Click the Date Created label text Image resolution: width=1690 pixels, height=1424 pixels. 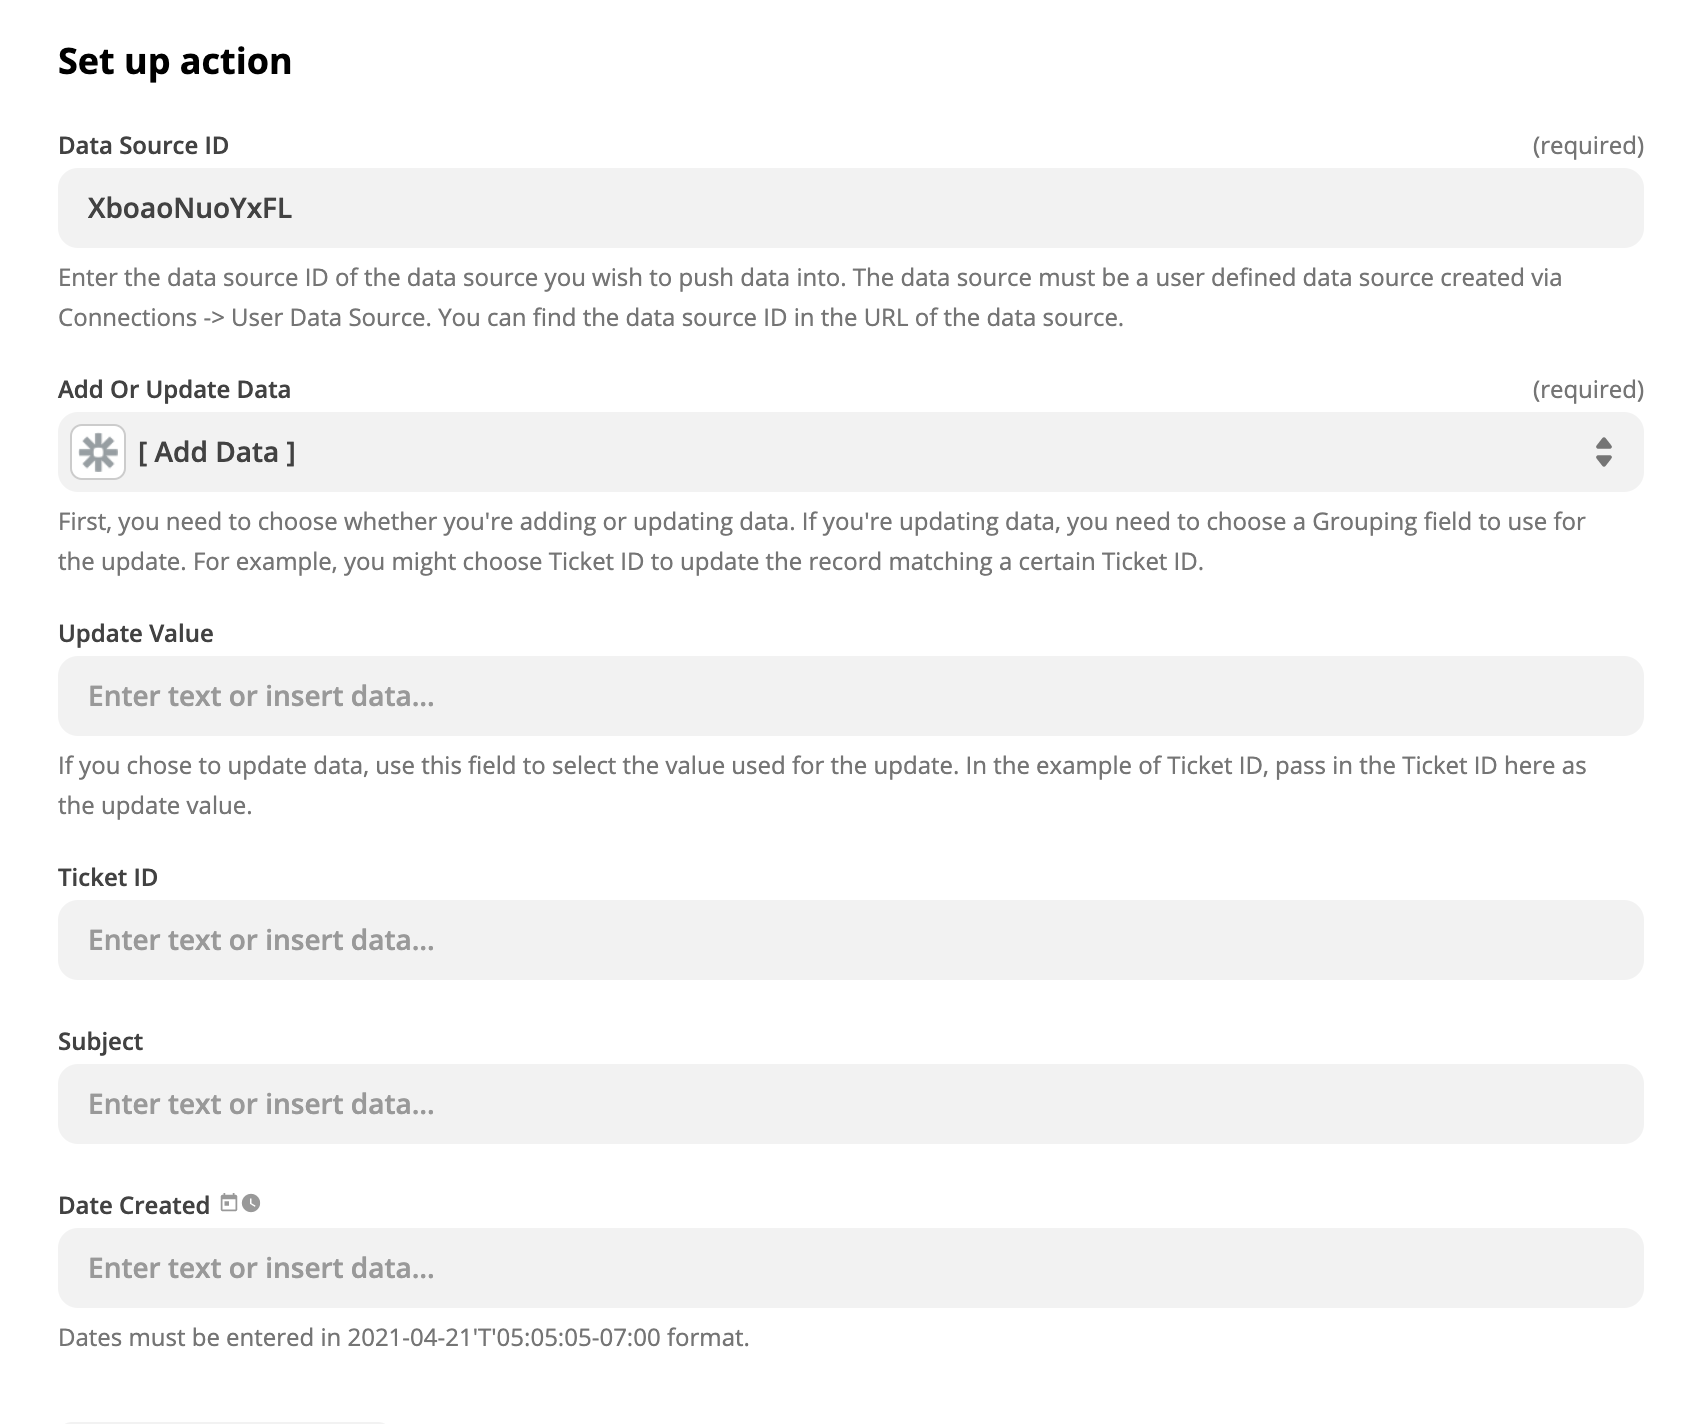[134, 1205]
